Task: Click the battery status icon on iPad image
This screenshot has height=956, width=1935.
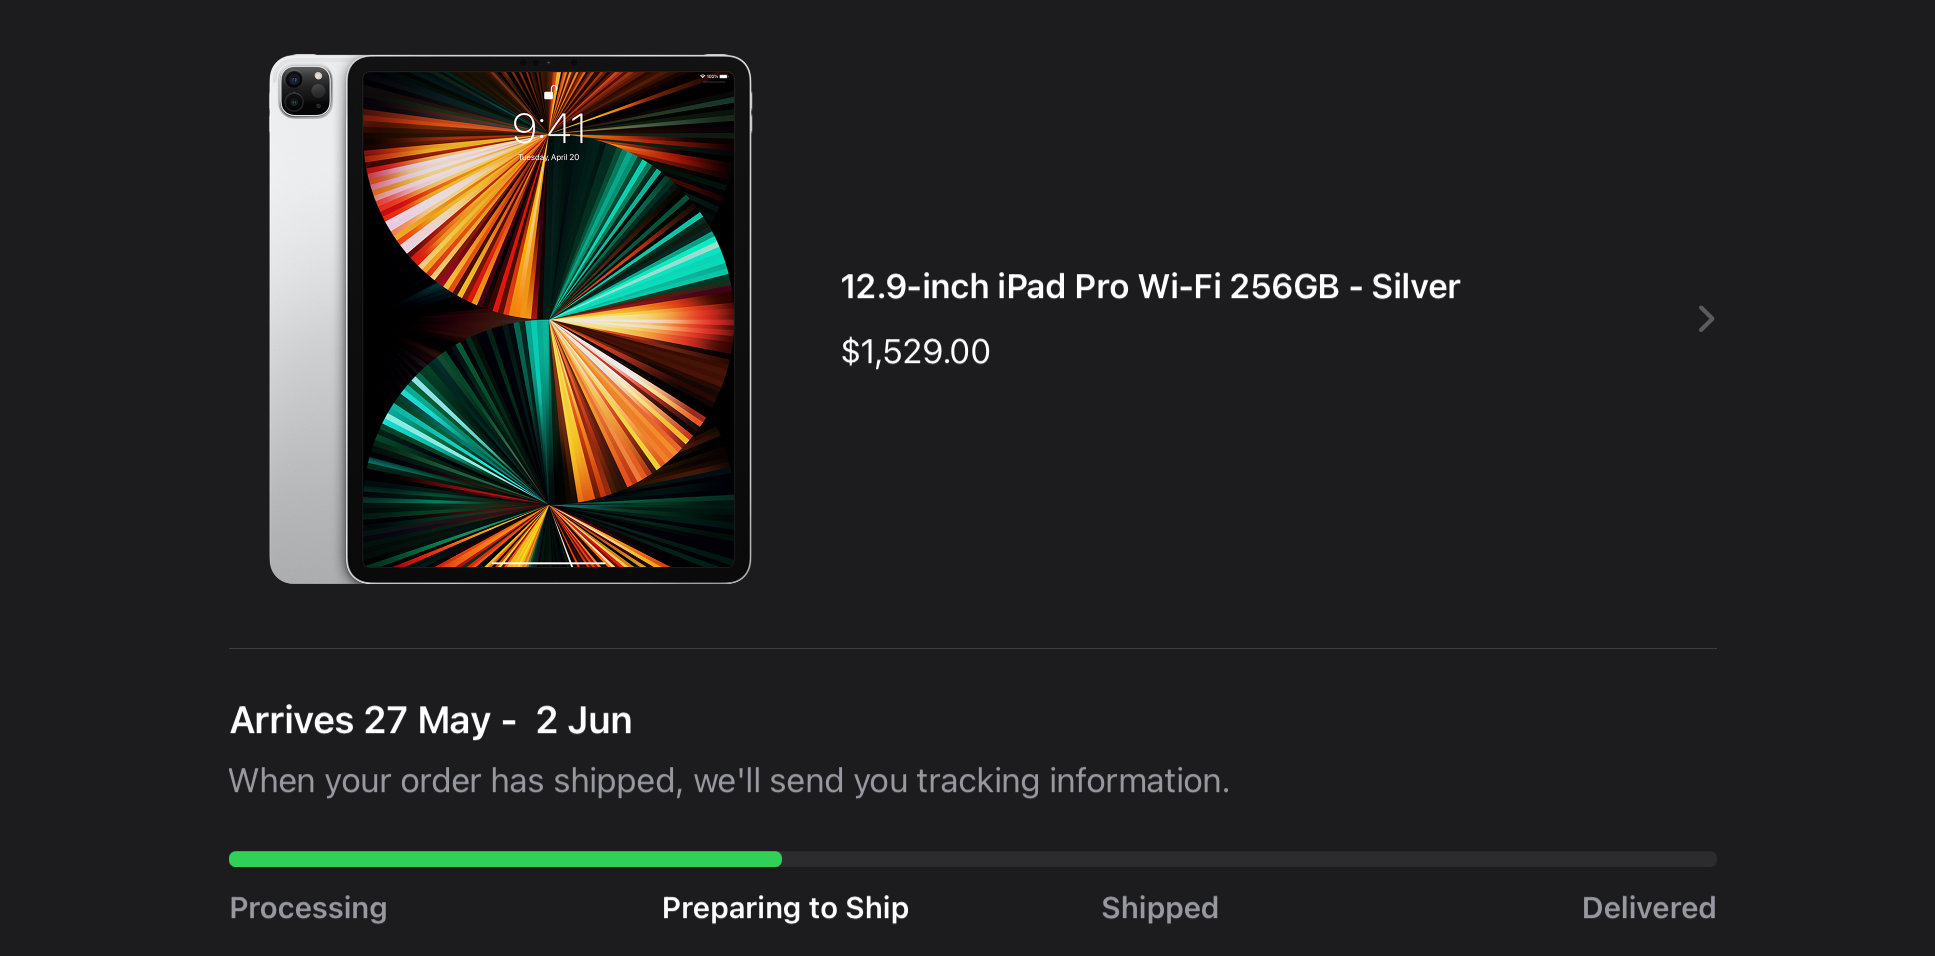Action: 722,76
